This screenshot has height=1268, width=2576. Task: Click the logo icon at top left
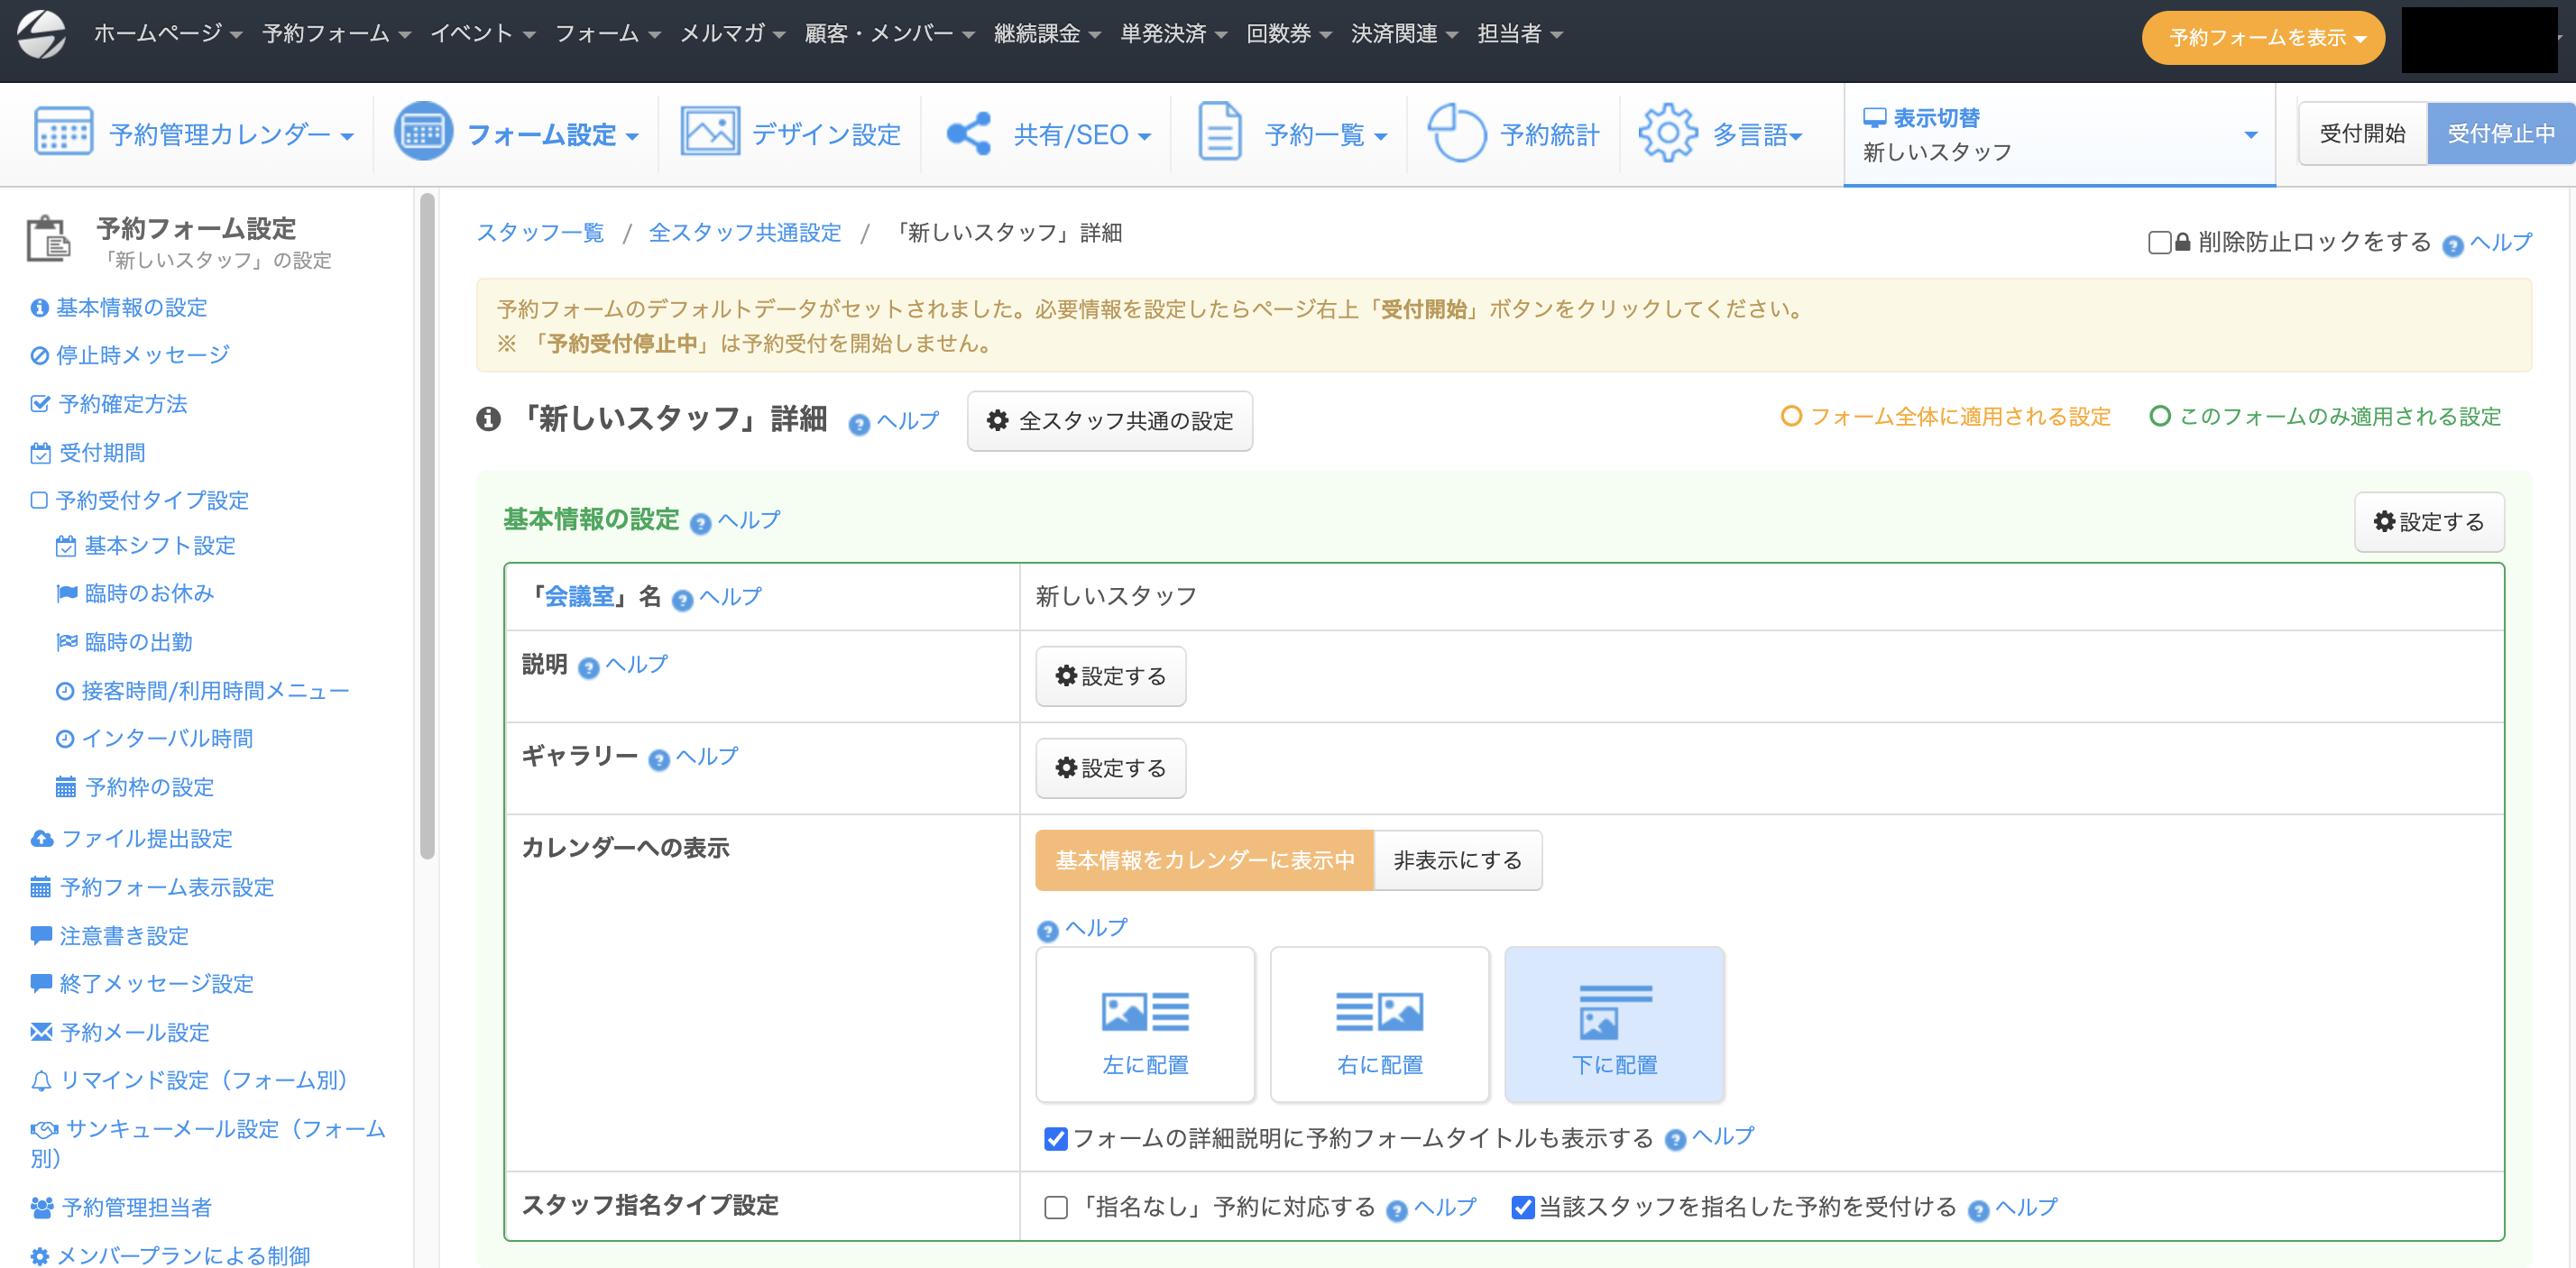coord(41,34)
